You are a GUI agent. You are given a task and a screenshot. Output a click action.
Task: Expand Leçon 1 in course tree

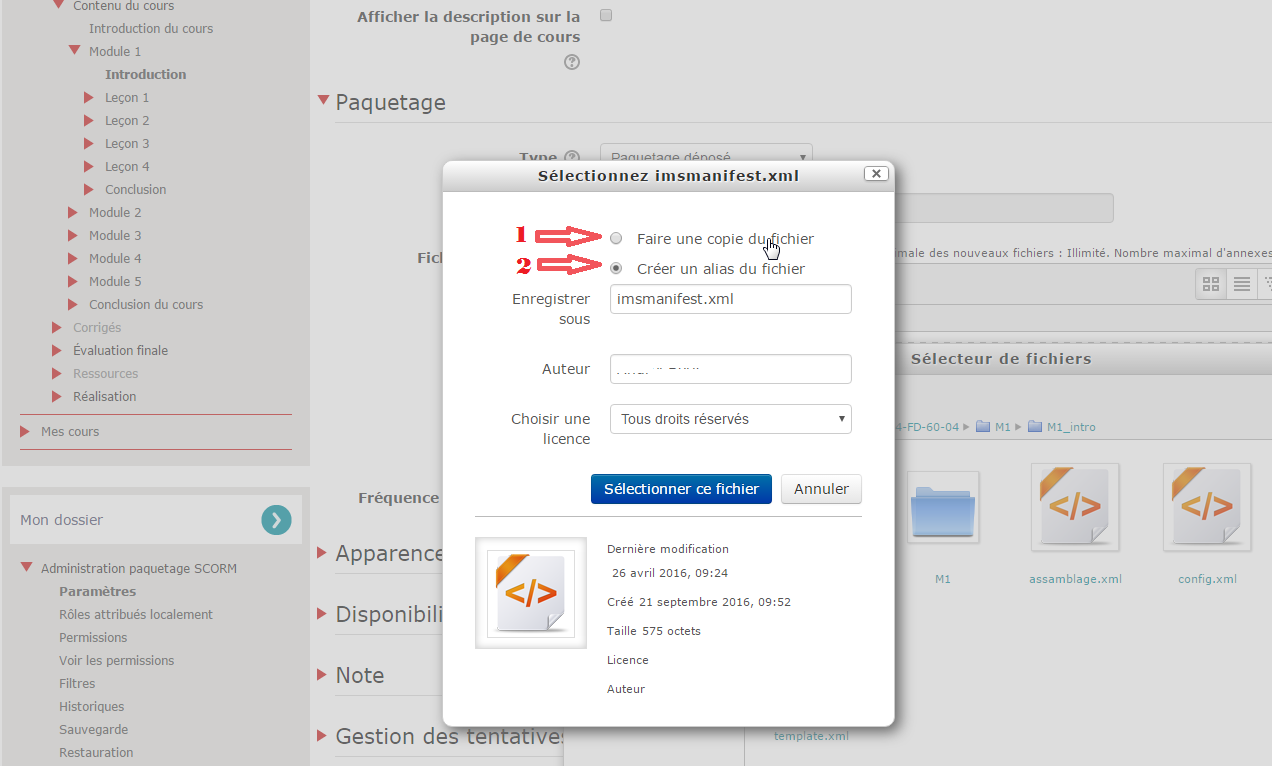[x=90, y=98]
